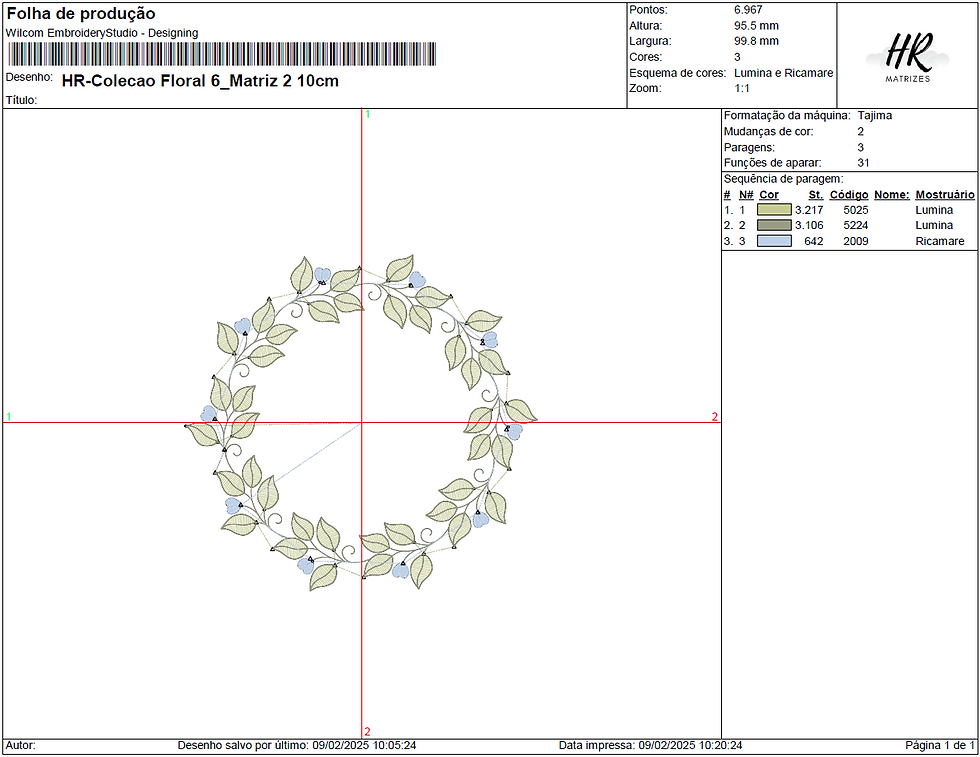
Task: Click code '2009' in the sequence table
Action: pyautogui.click(x=856, y=241)
